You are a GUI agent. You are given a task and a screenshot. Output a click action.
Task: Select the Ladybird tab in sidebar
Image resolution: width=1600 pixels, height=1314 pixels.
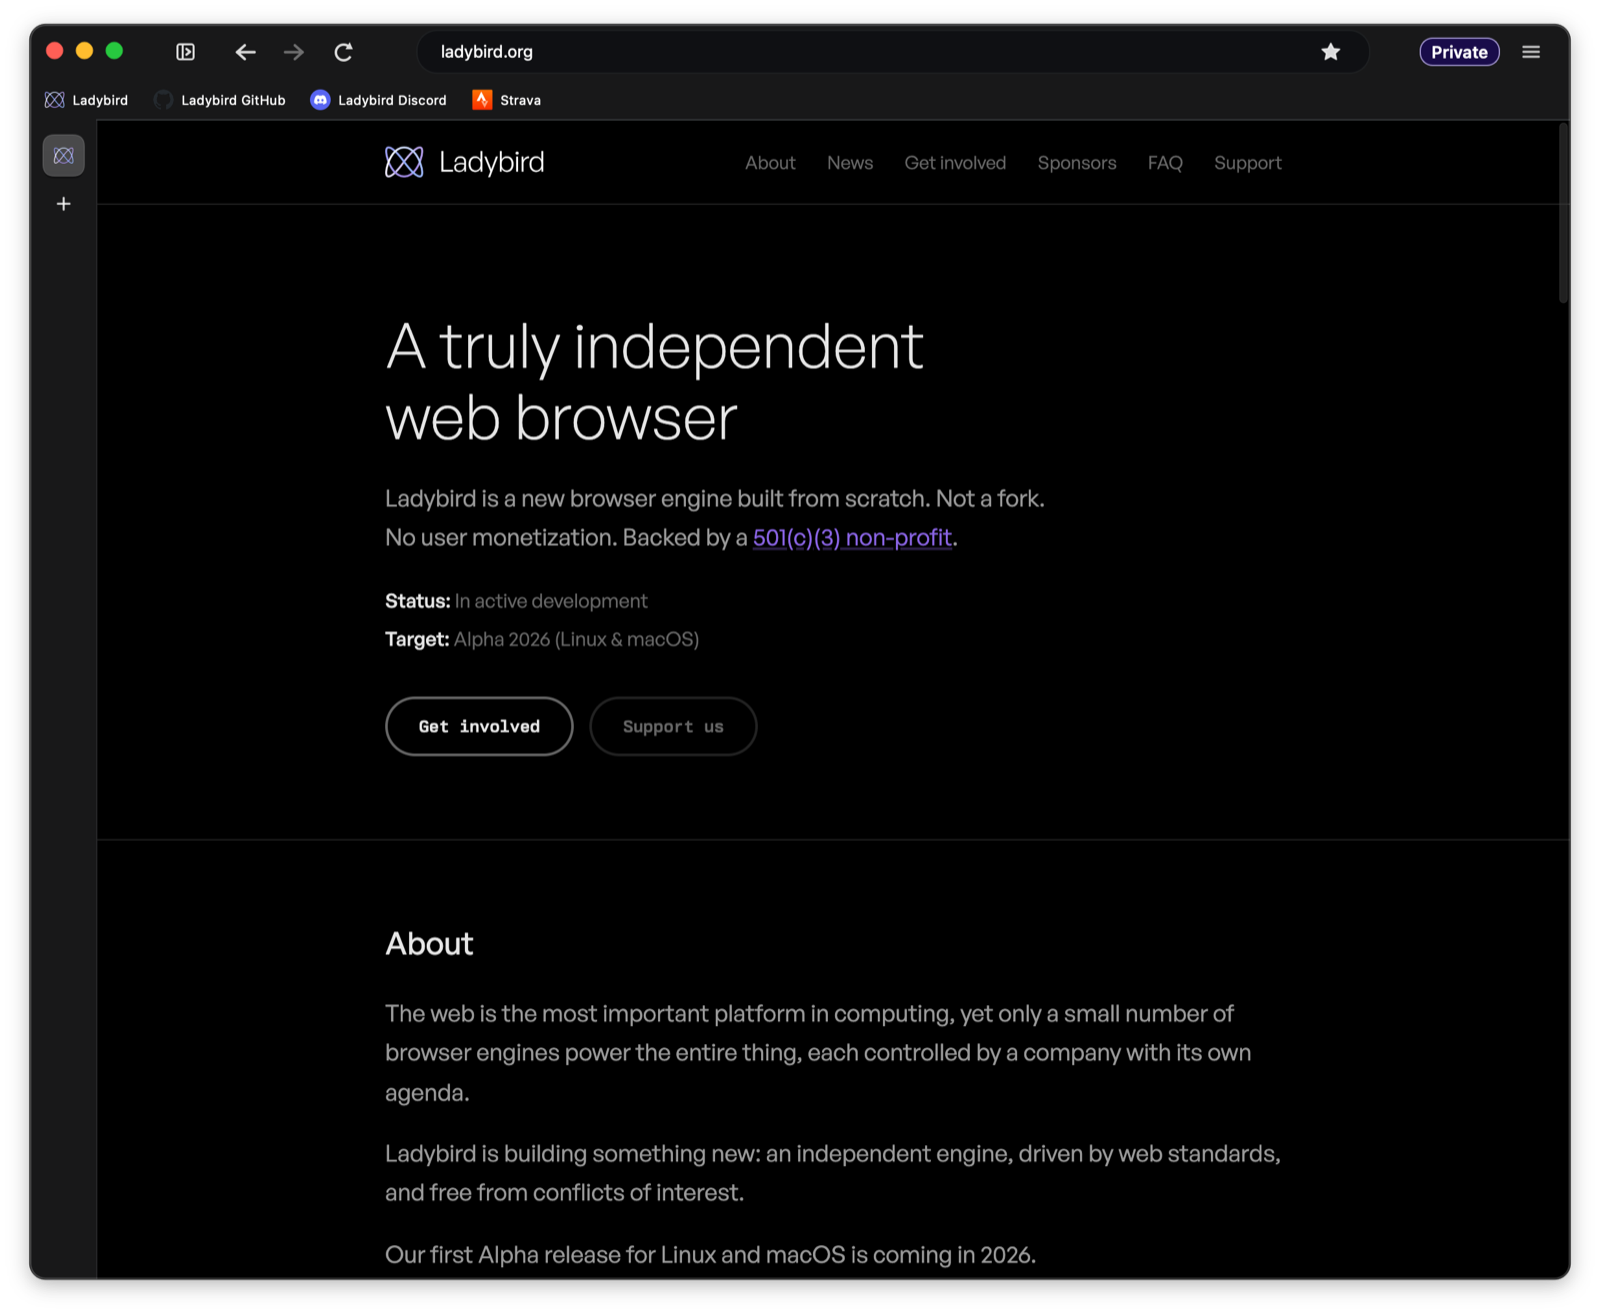click(64, 156)
